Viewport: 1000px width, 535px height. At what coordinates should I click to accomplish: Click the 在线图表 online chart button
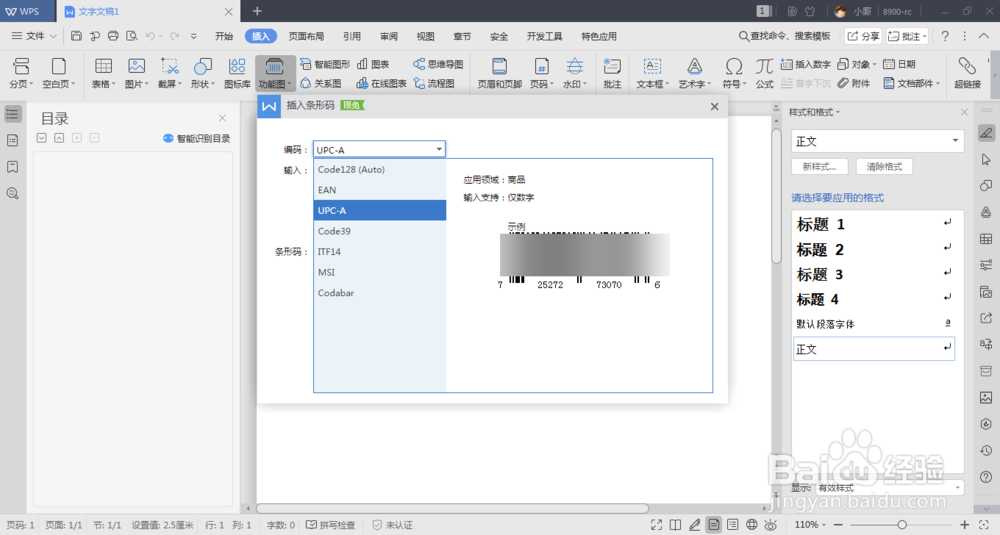(381, 84)
